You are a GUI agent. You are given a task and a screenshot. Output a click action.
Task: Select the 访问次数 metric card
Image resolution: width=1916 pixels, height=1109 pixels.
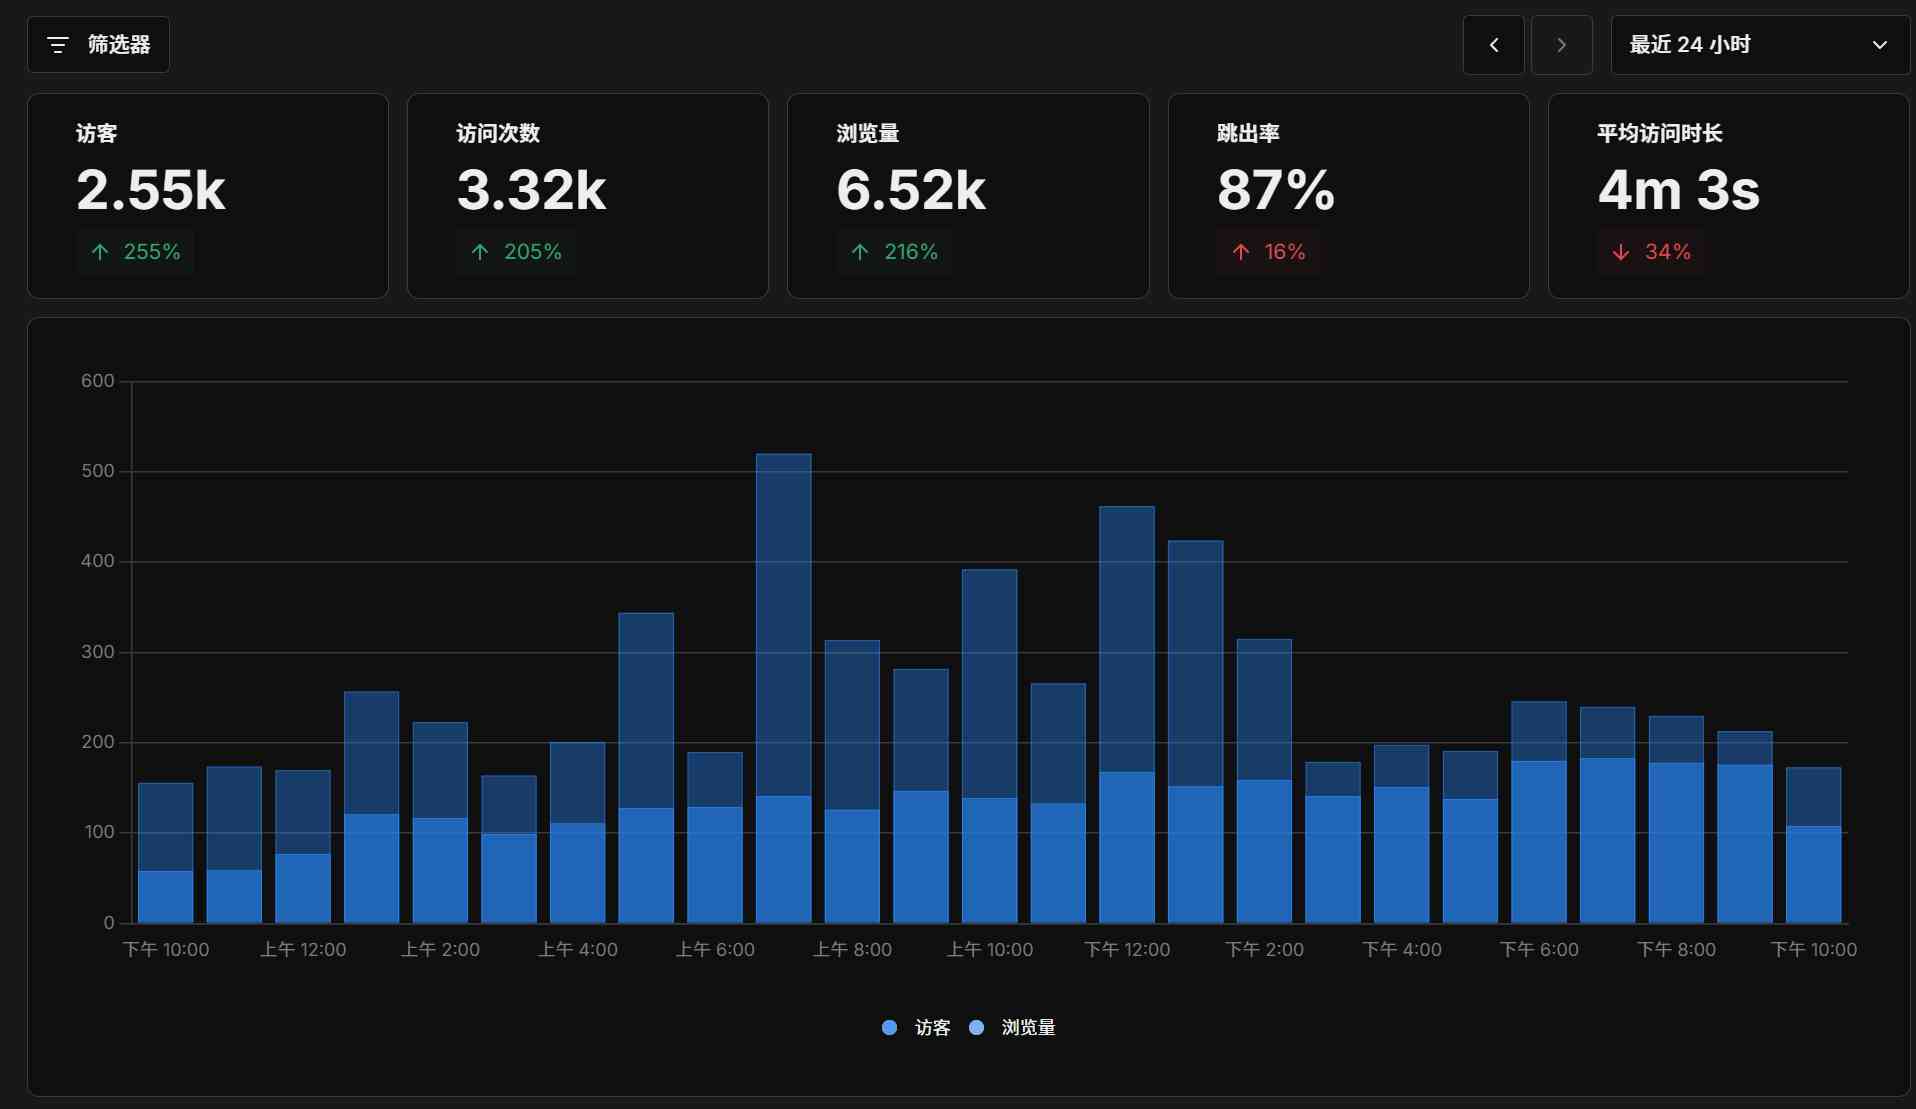coord(587,195)
